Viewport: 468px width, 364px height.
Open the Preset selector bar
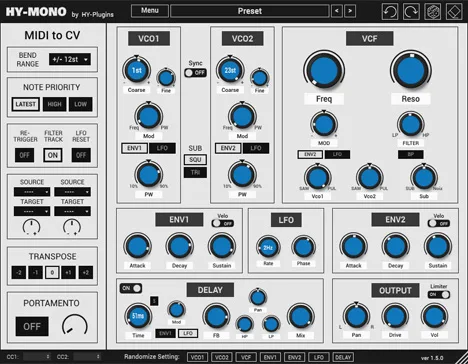pyautogui.click(x=250, y=11)
